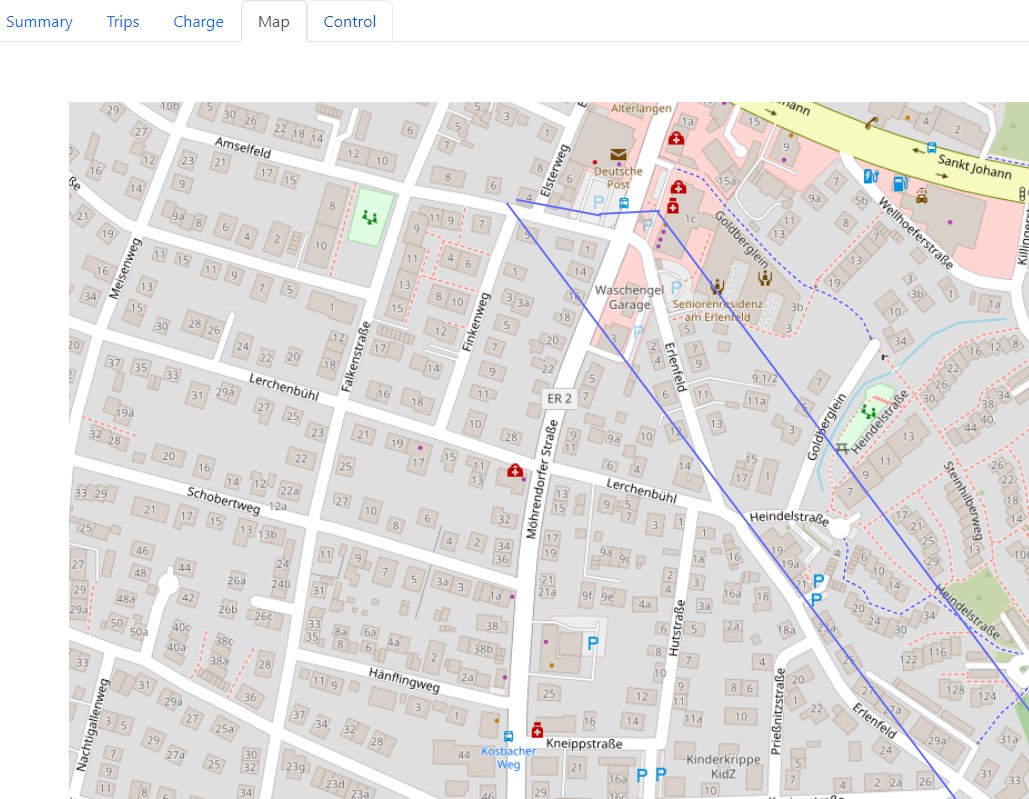Screen dimensions: 1029x799
Task: View the Charge tab
Action: coord(198,21)
